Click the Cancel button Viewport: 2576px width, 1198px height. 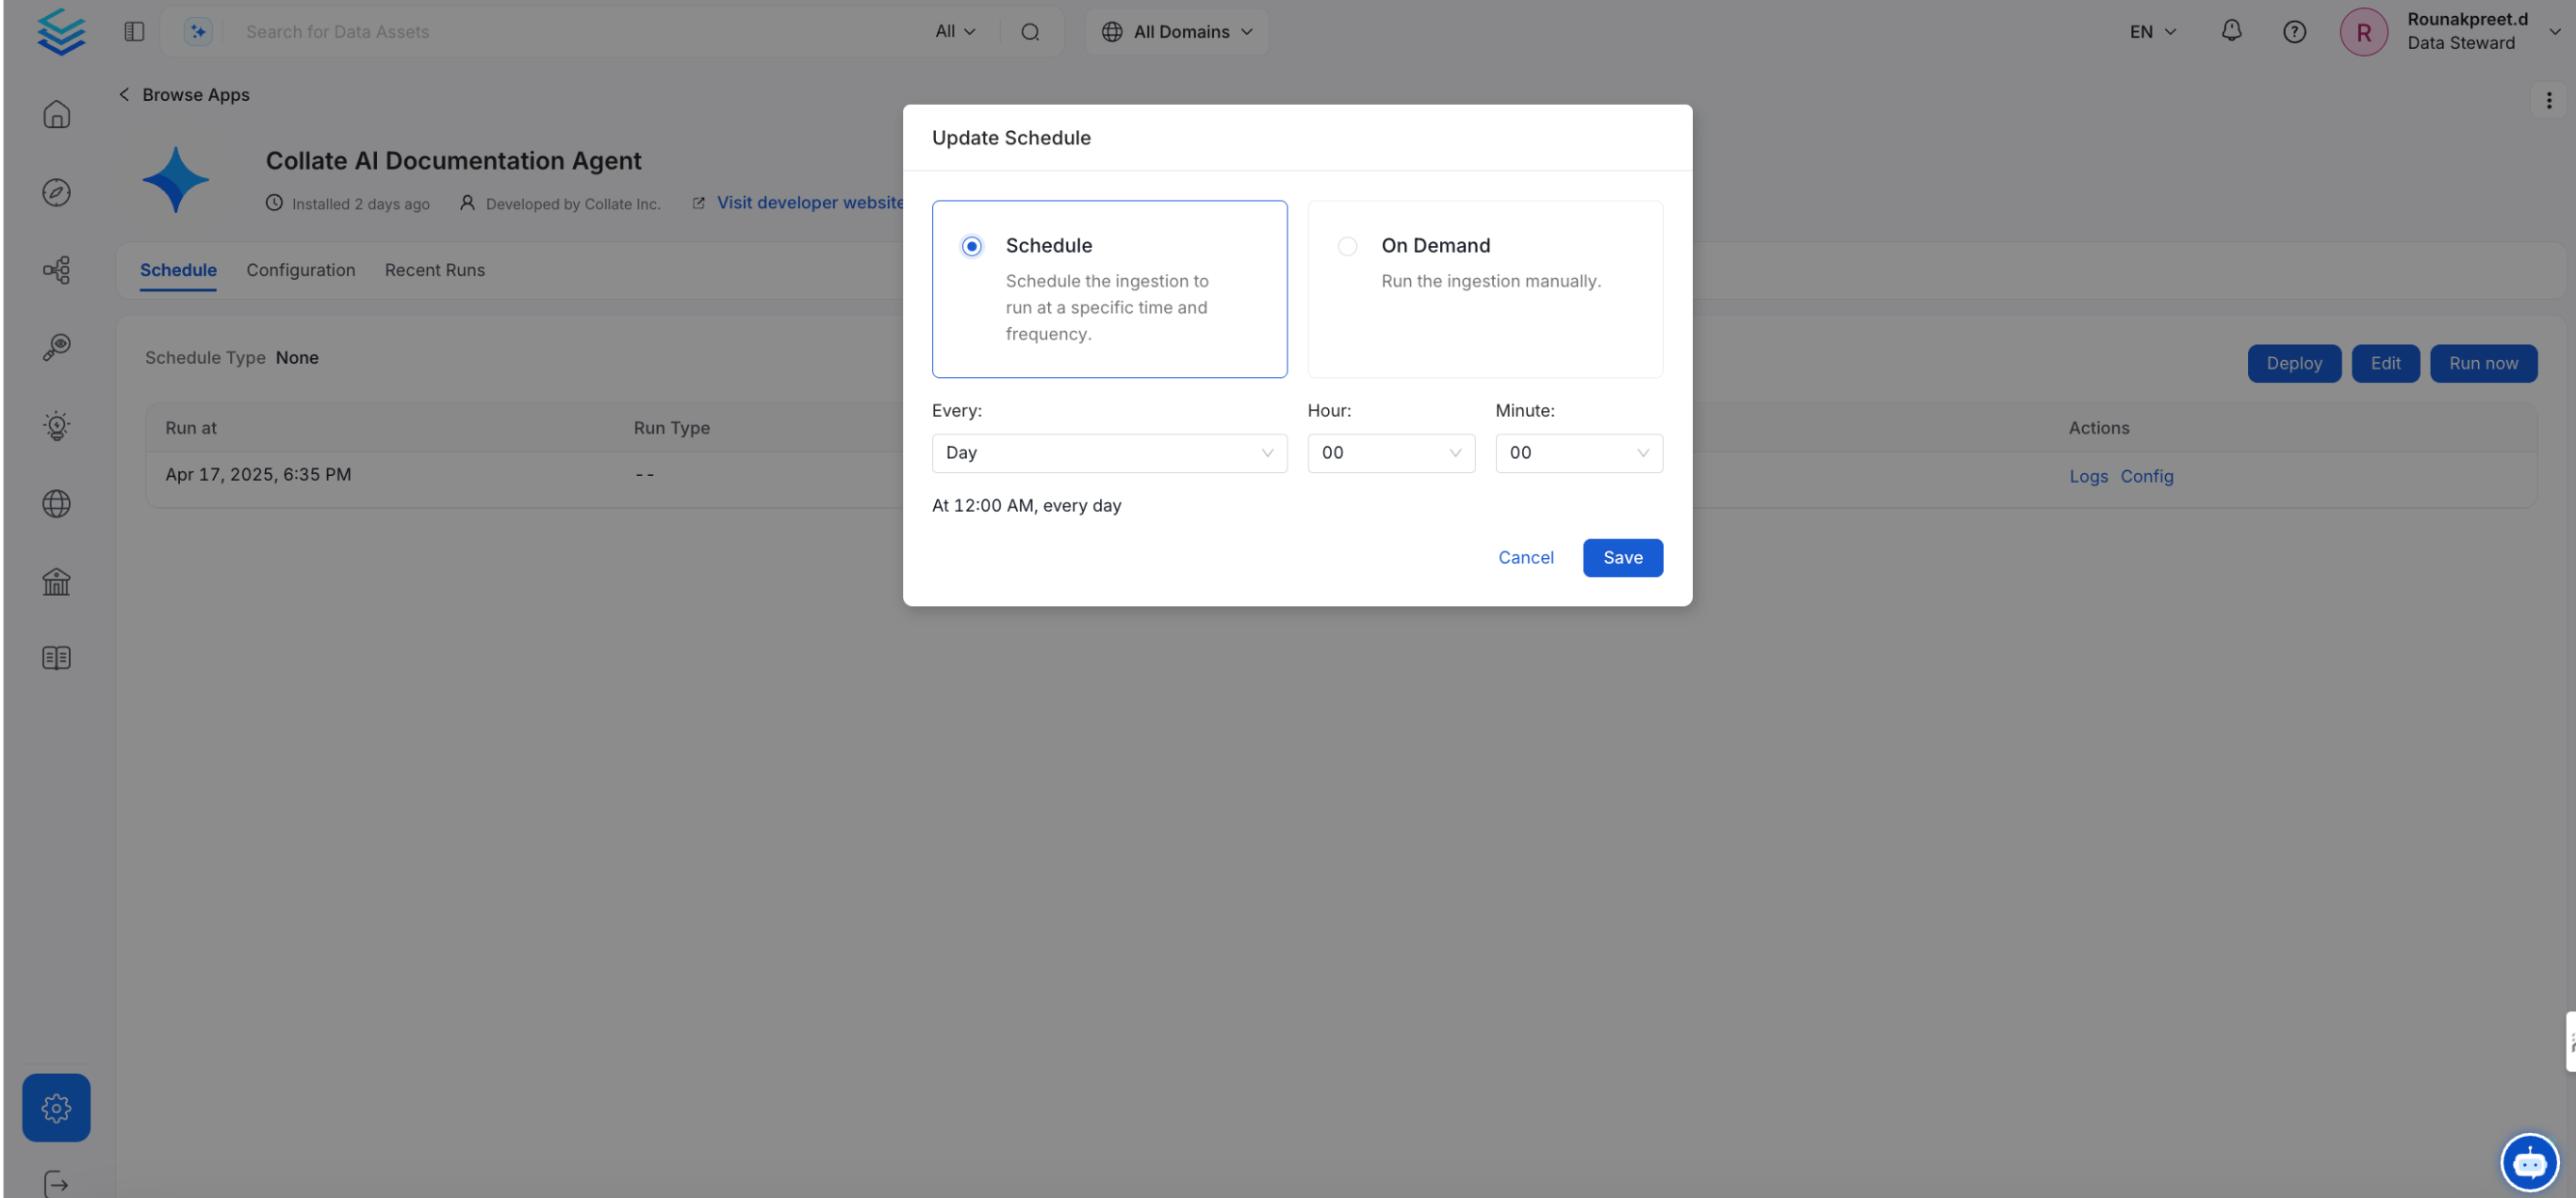point(1525,558)
